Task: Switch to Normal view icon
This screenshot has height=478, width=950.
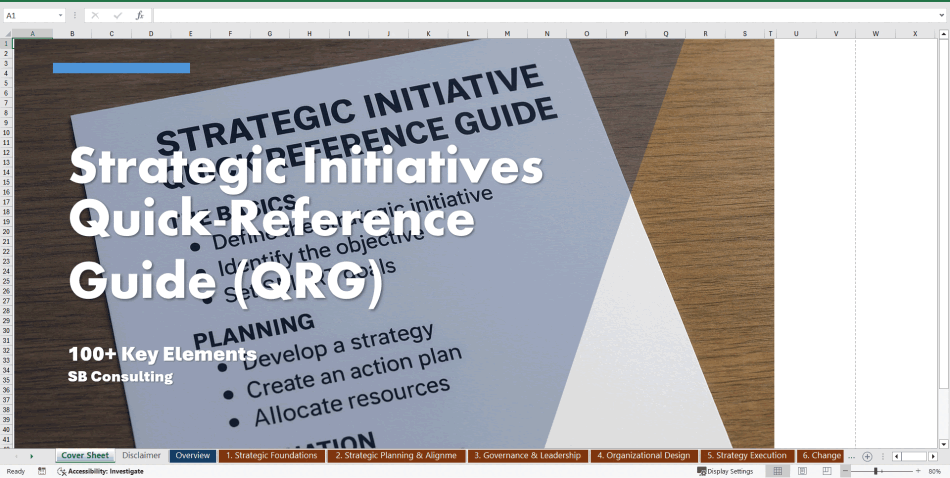Action: tap(778, 471)
